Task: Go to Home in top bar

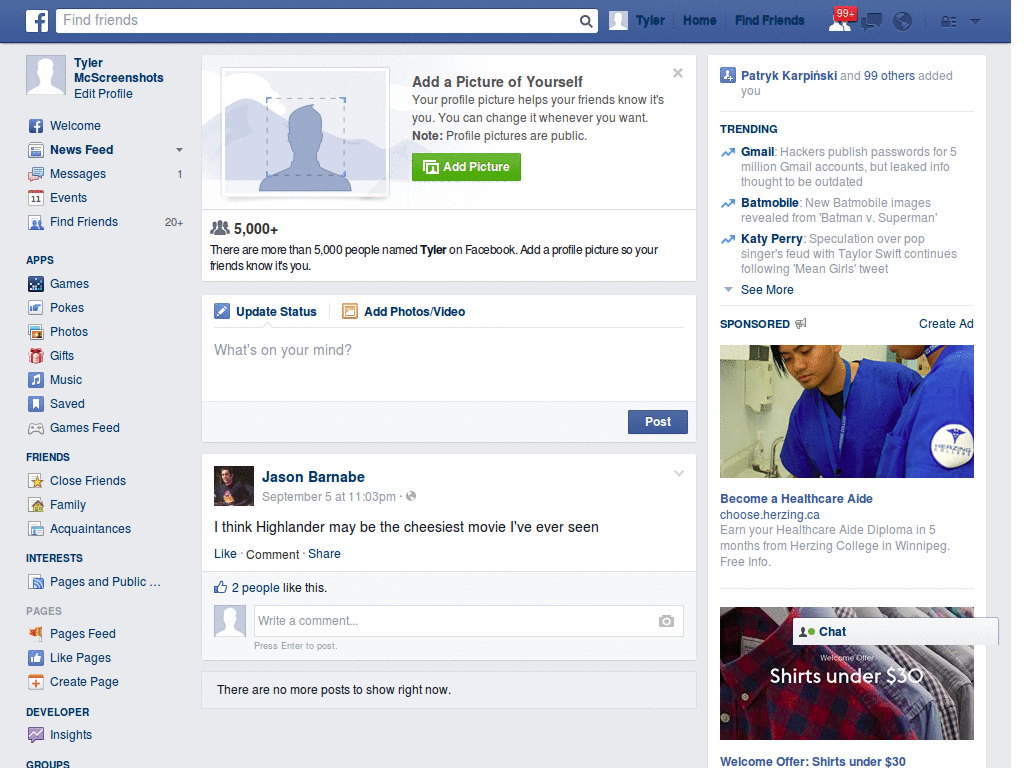Action: [699, 21]
